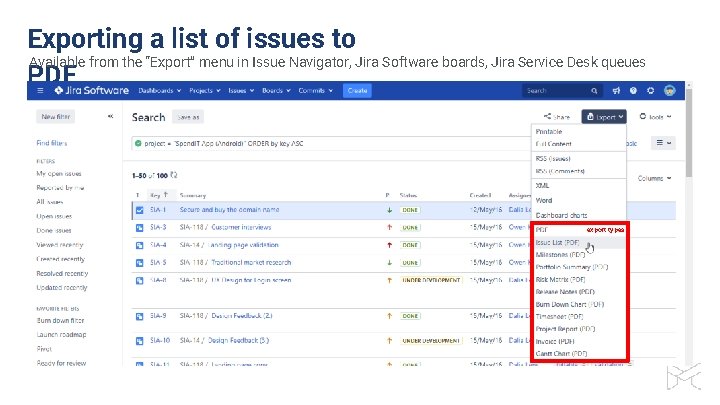720x405 pixels.
Task: Click the sub-task icon for SIA-5
Action: pos(140,263)
